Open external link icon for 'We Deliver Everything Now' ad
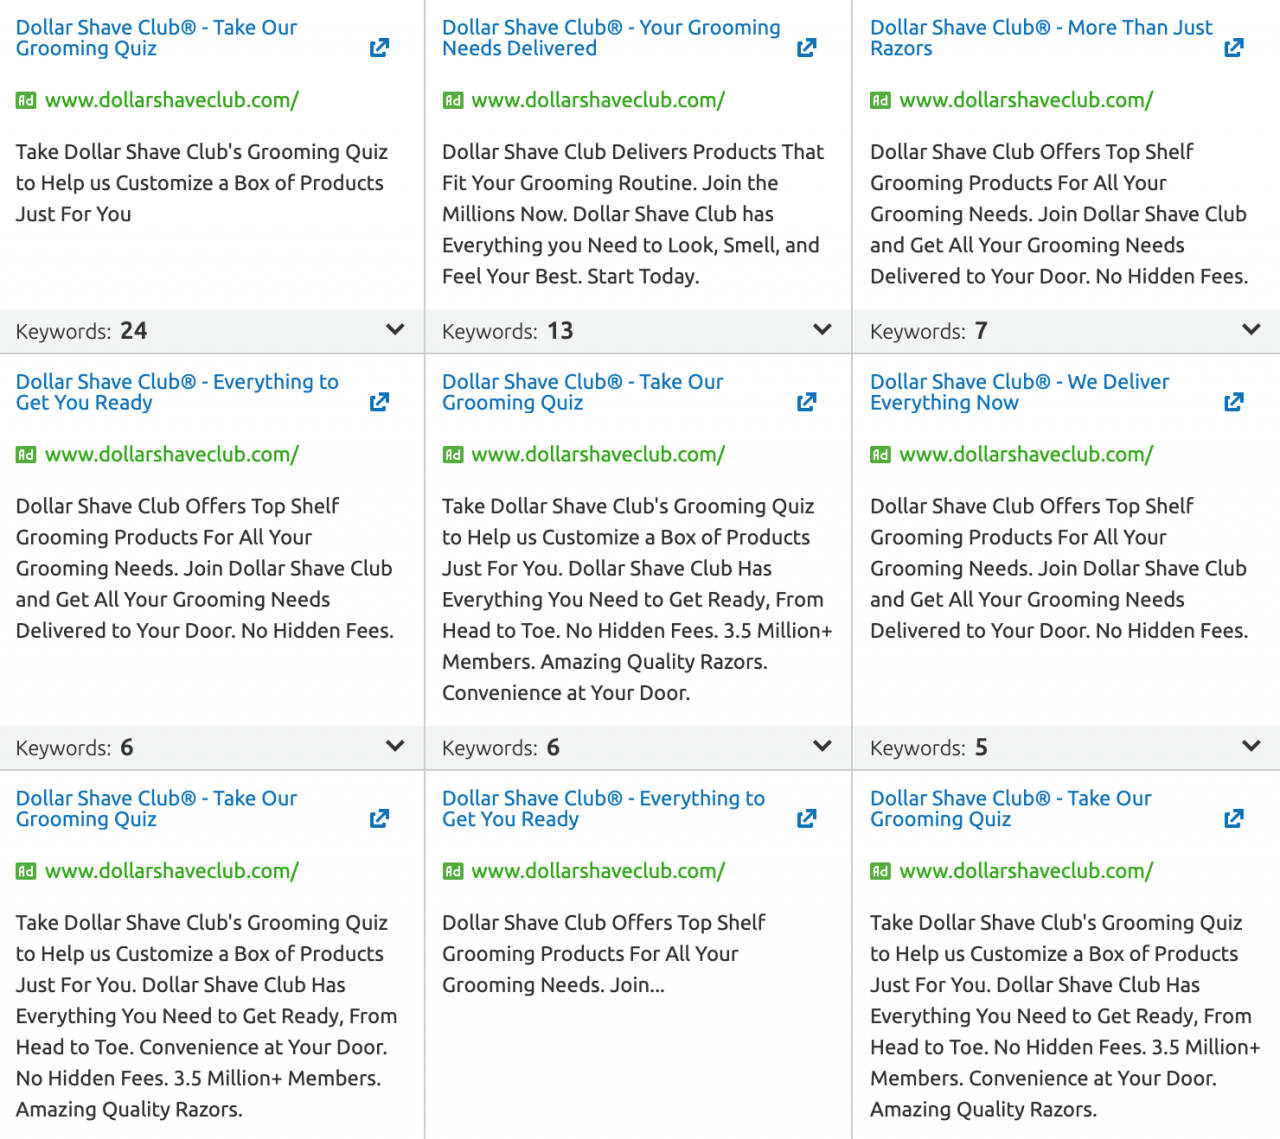The width and height of the screenshot is (1280, 1139). [x=1234, y=401]
